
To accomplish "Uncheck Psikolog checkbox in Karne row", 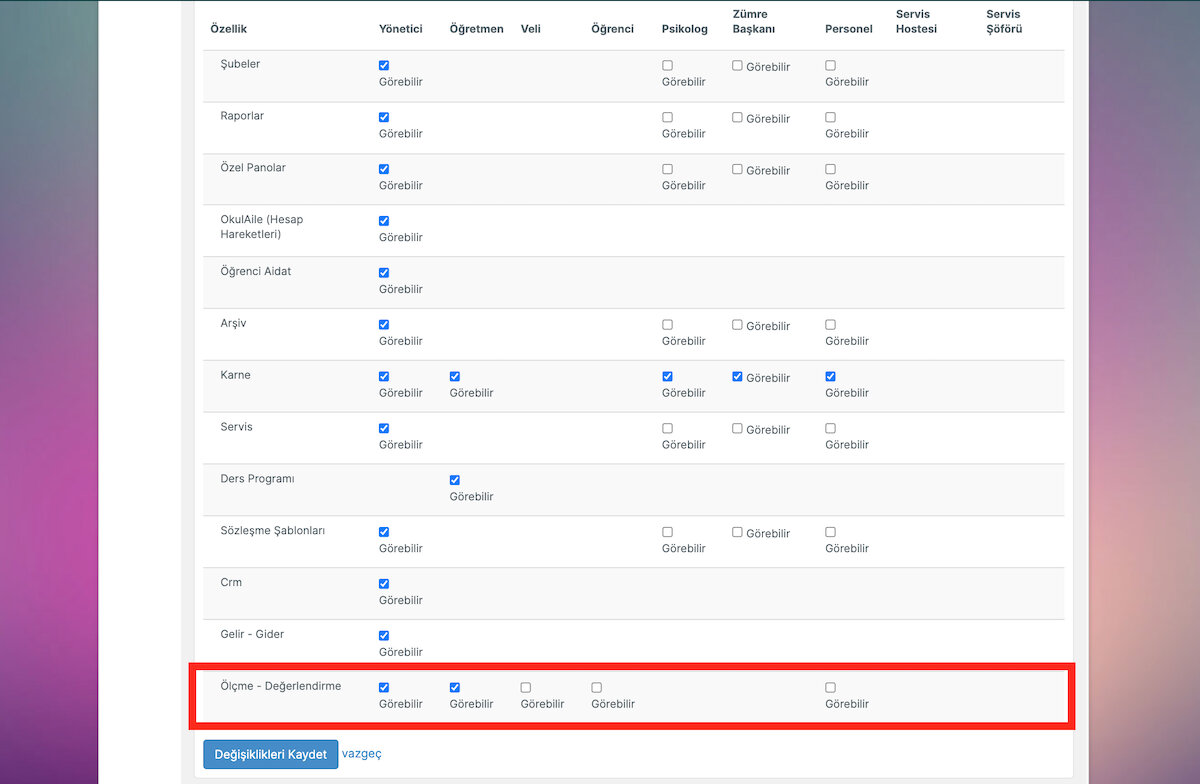I will (x=667, y=377).
